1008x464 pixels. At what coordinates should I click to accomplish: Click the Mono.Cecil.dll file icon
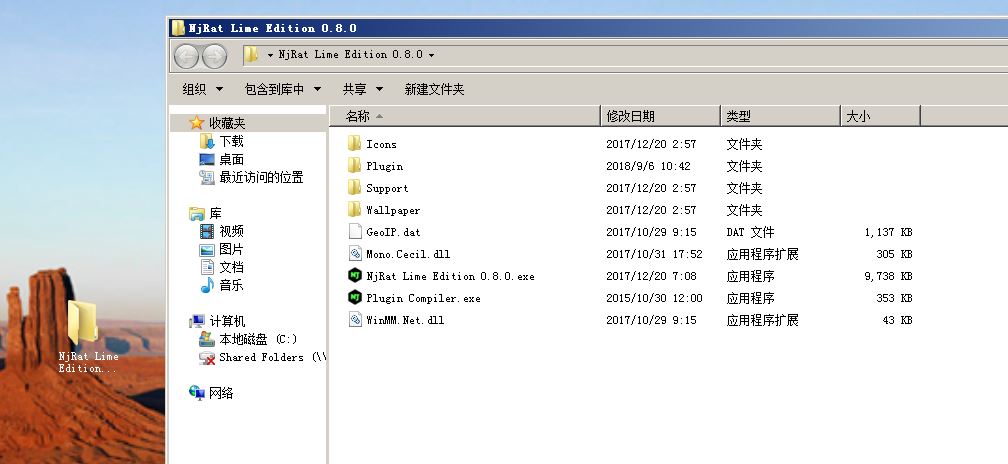coord(355,254)
